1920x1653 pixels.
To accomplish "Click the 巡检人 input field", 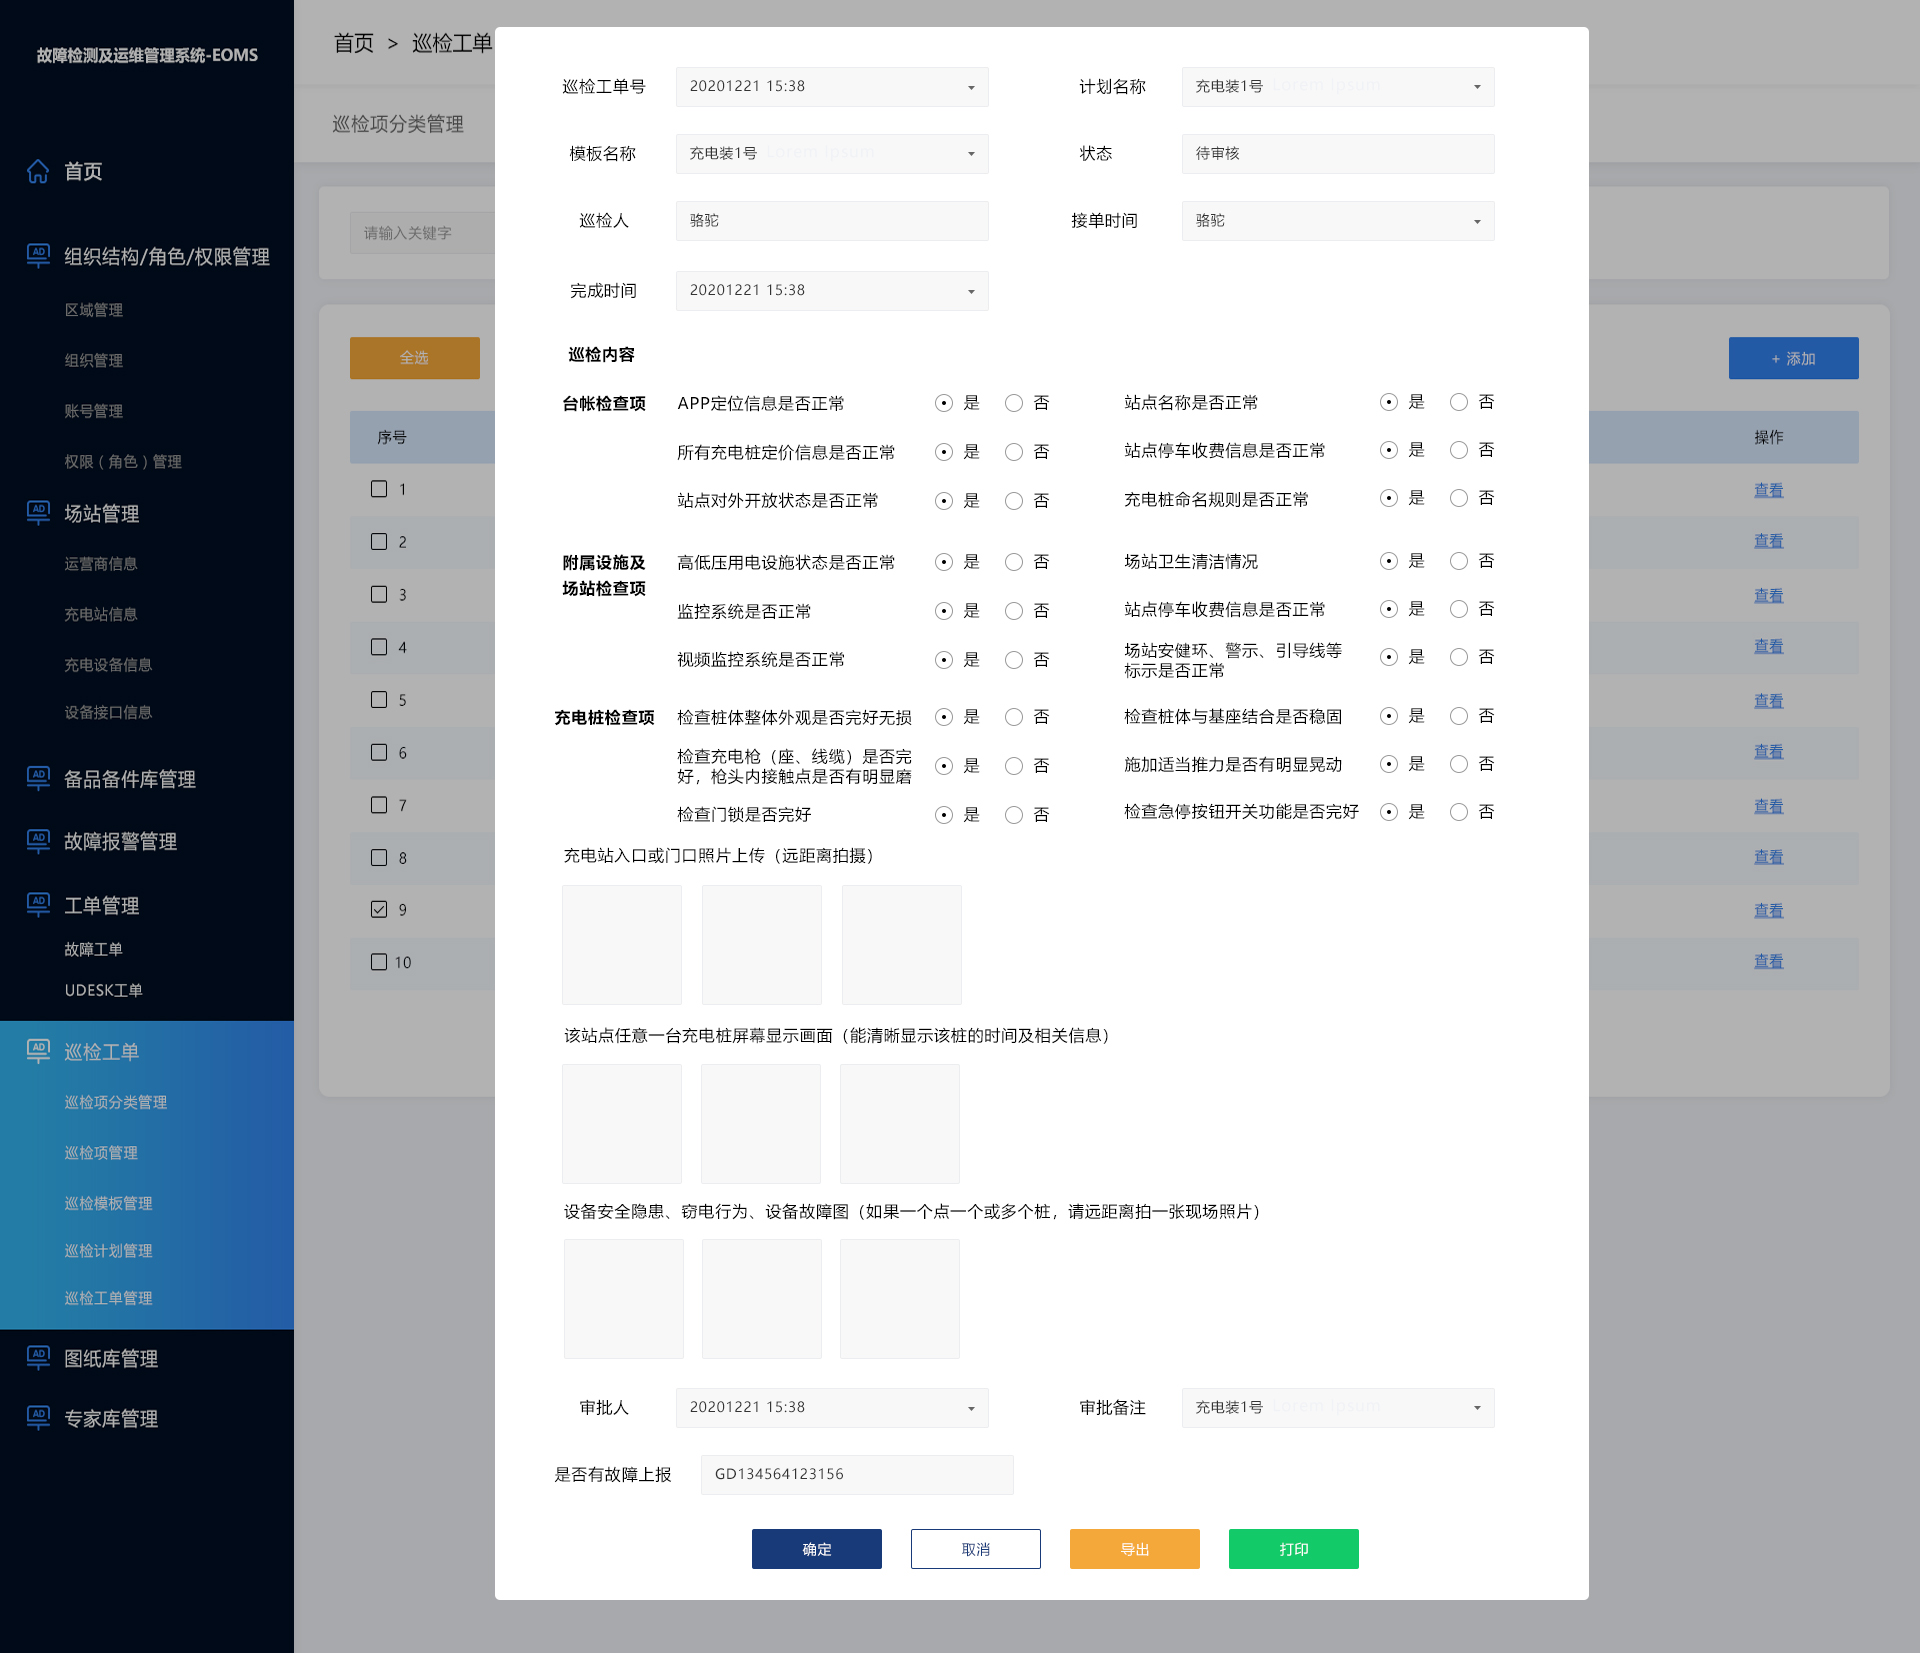I will (832, 221).
